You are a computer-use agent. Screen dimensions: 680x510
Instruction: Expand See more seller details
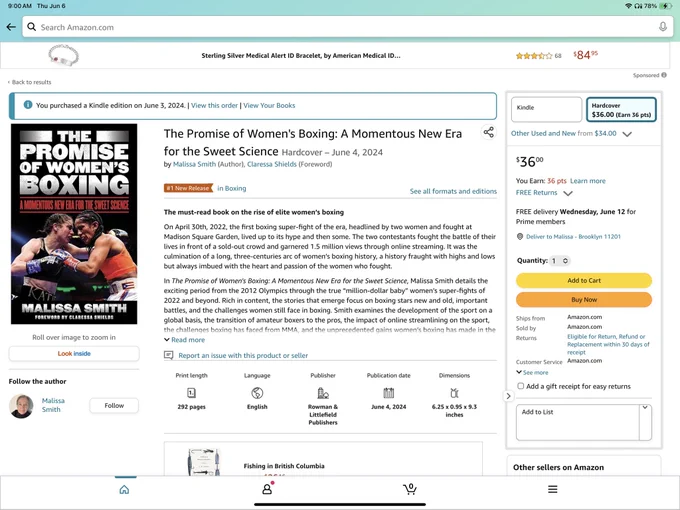(x=532, y=373)
